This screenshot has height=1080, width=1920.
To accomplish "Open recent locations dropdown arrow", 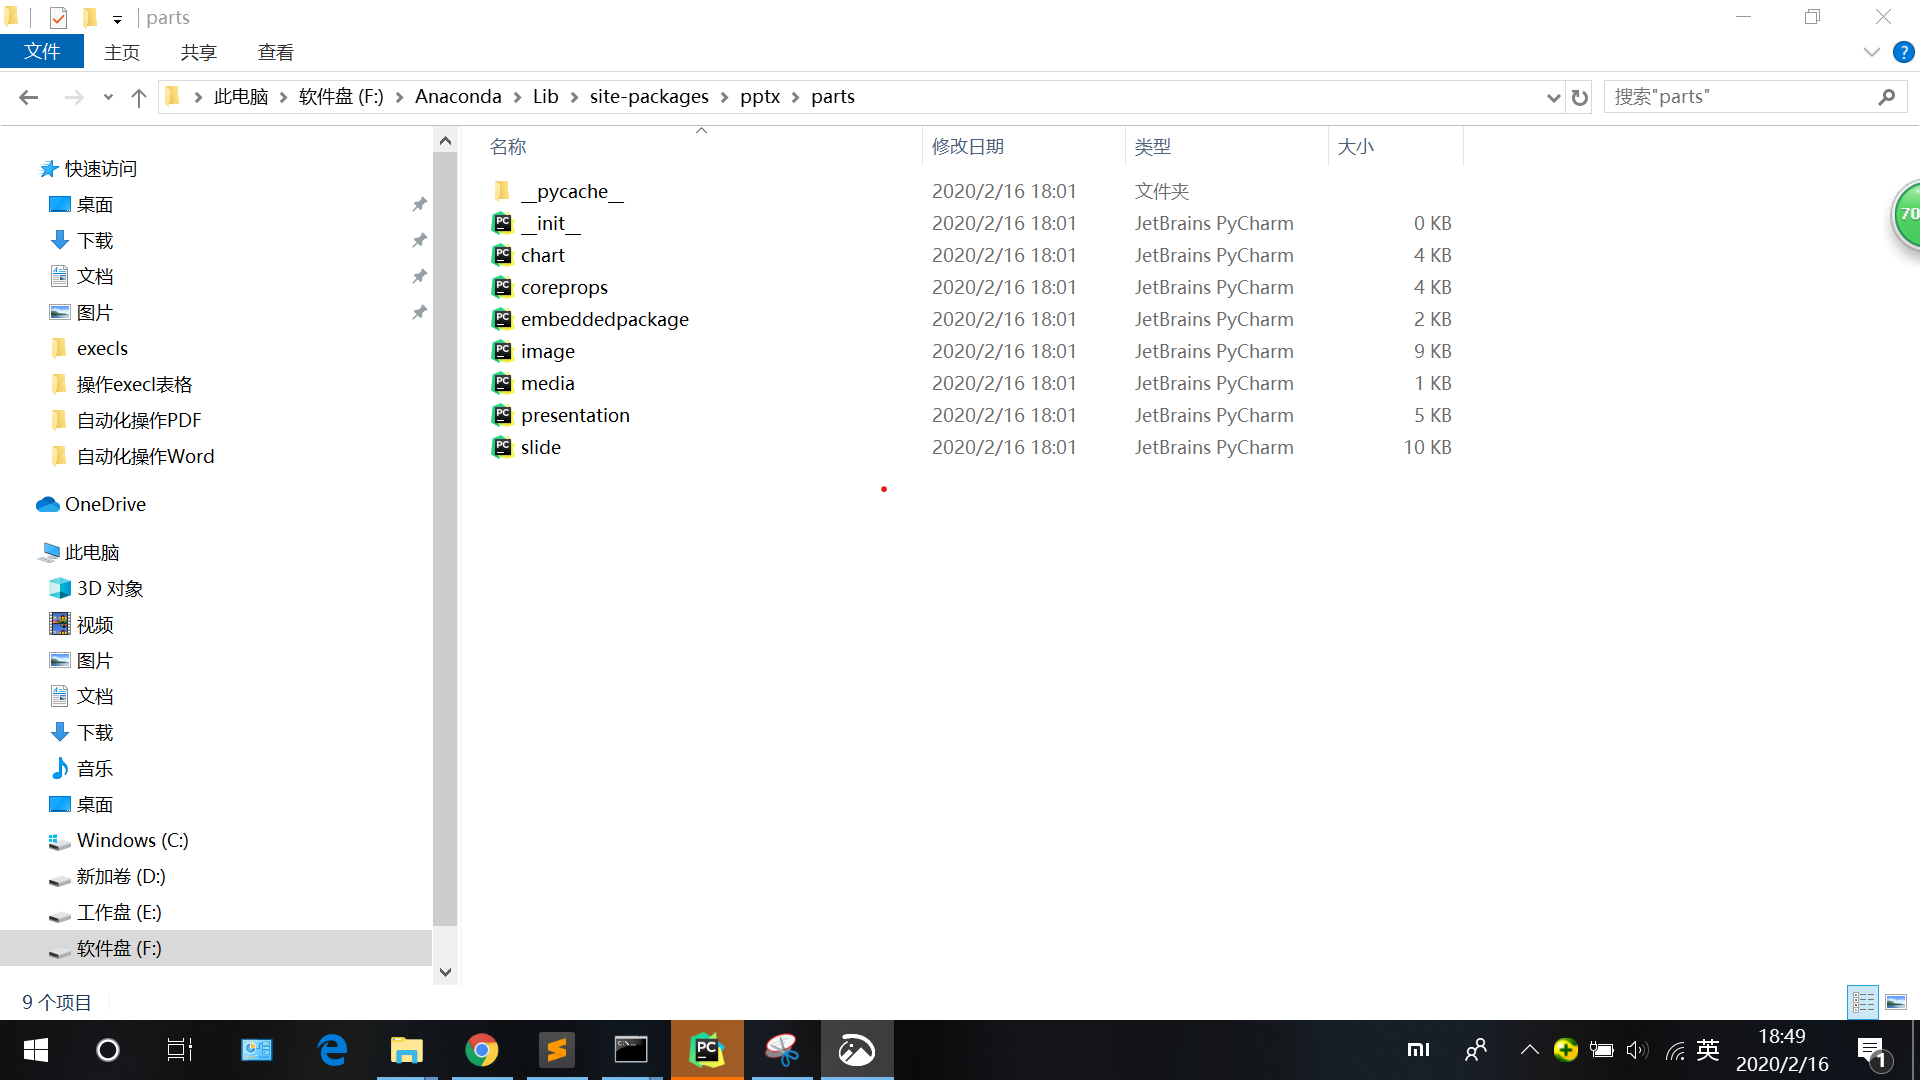I will (108, 97).
